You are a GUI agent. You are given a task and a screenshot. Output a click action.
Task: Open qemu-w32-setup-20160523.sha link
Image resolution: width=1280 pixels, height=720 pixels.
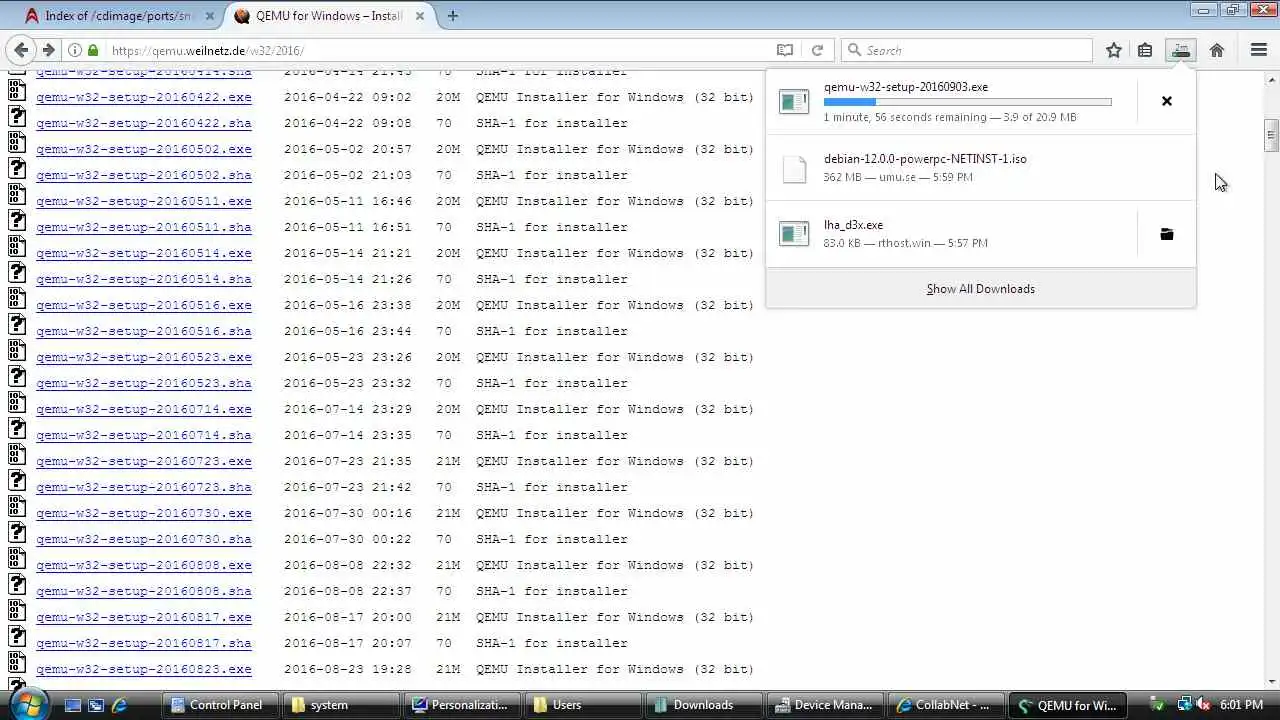(x=144, y=383)
